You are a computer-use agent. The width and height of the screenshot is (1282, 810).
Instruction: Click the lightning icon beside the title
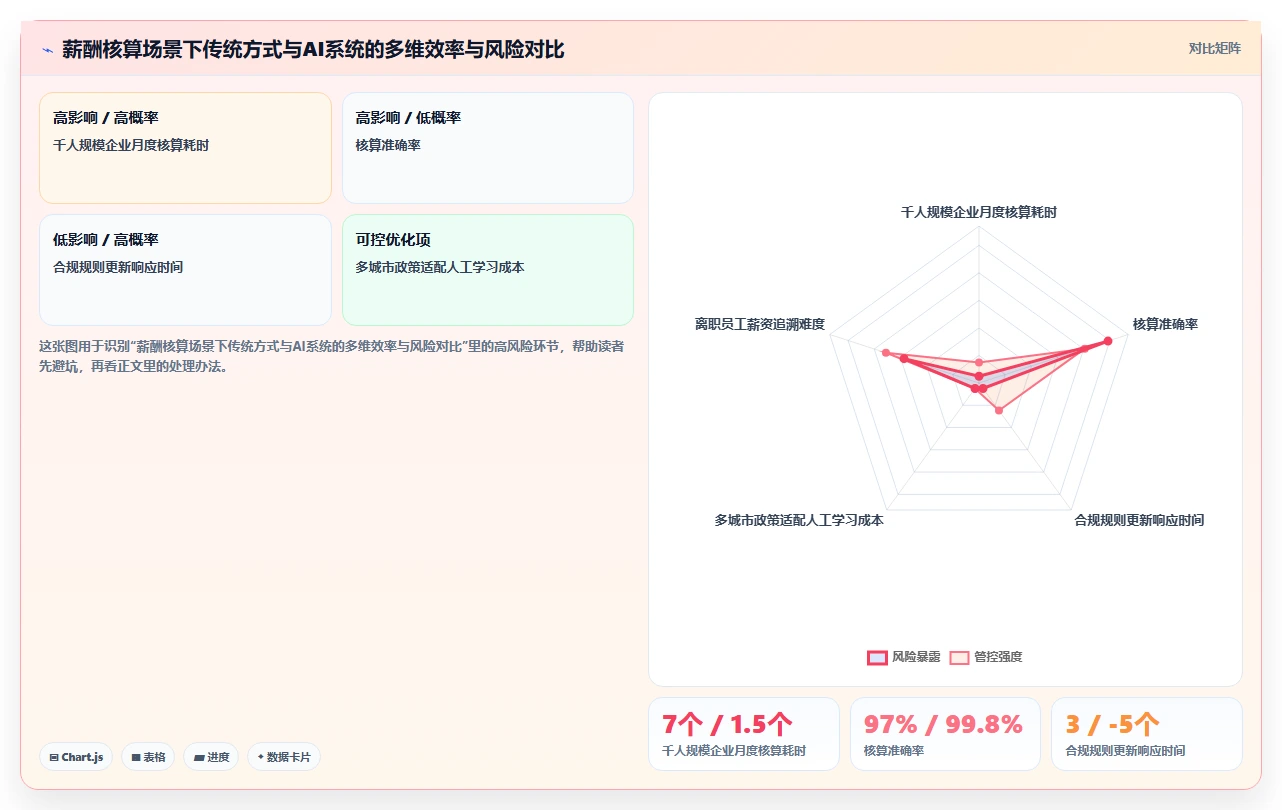point(47,49)
